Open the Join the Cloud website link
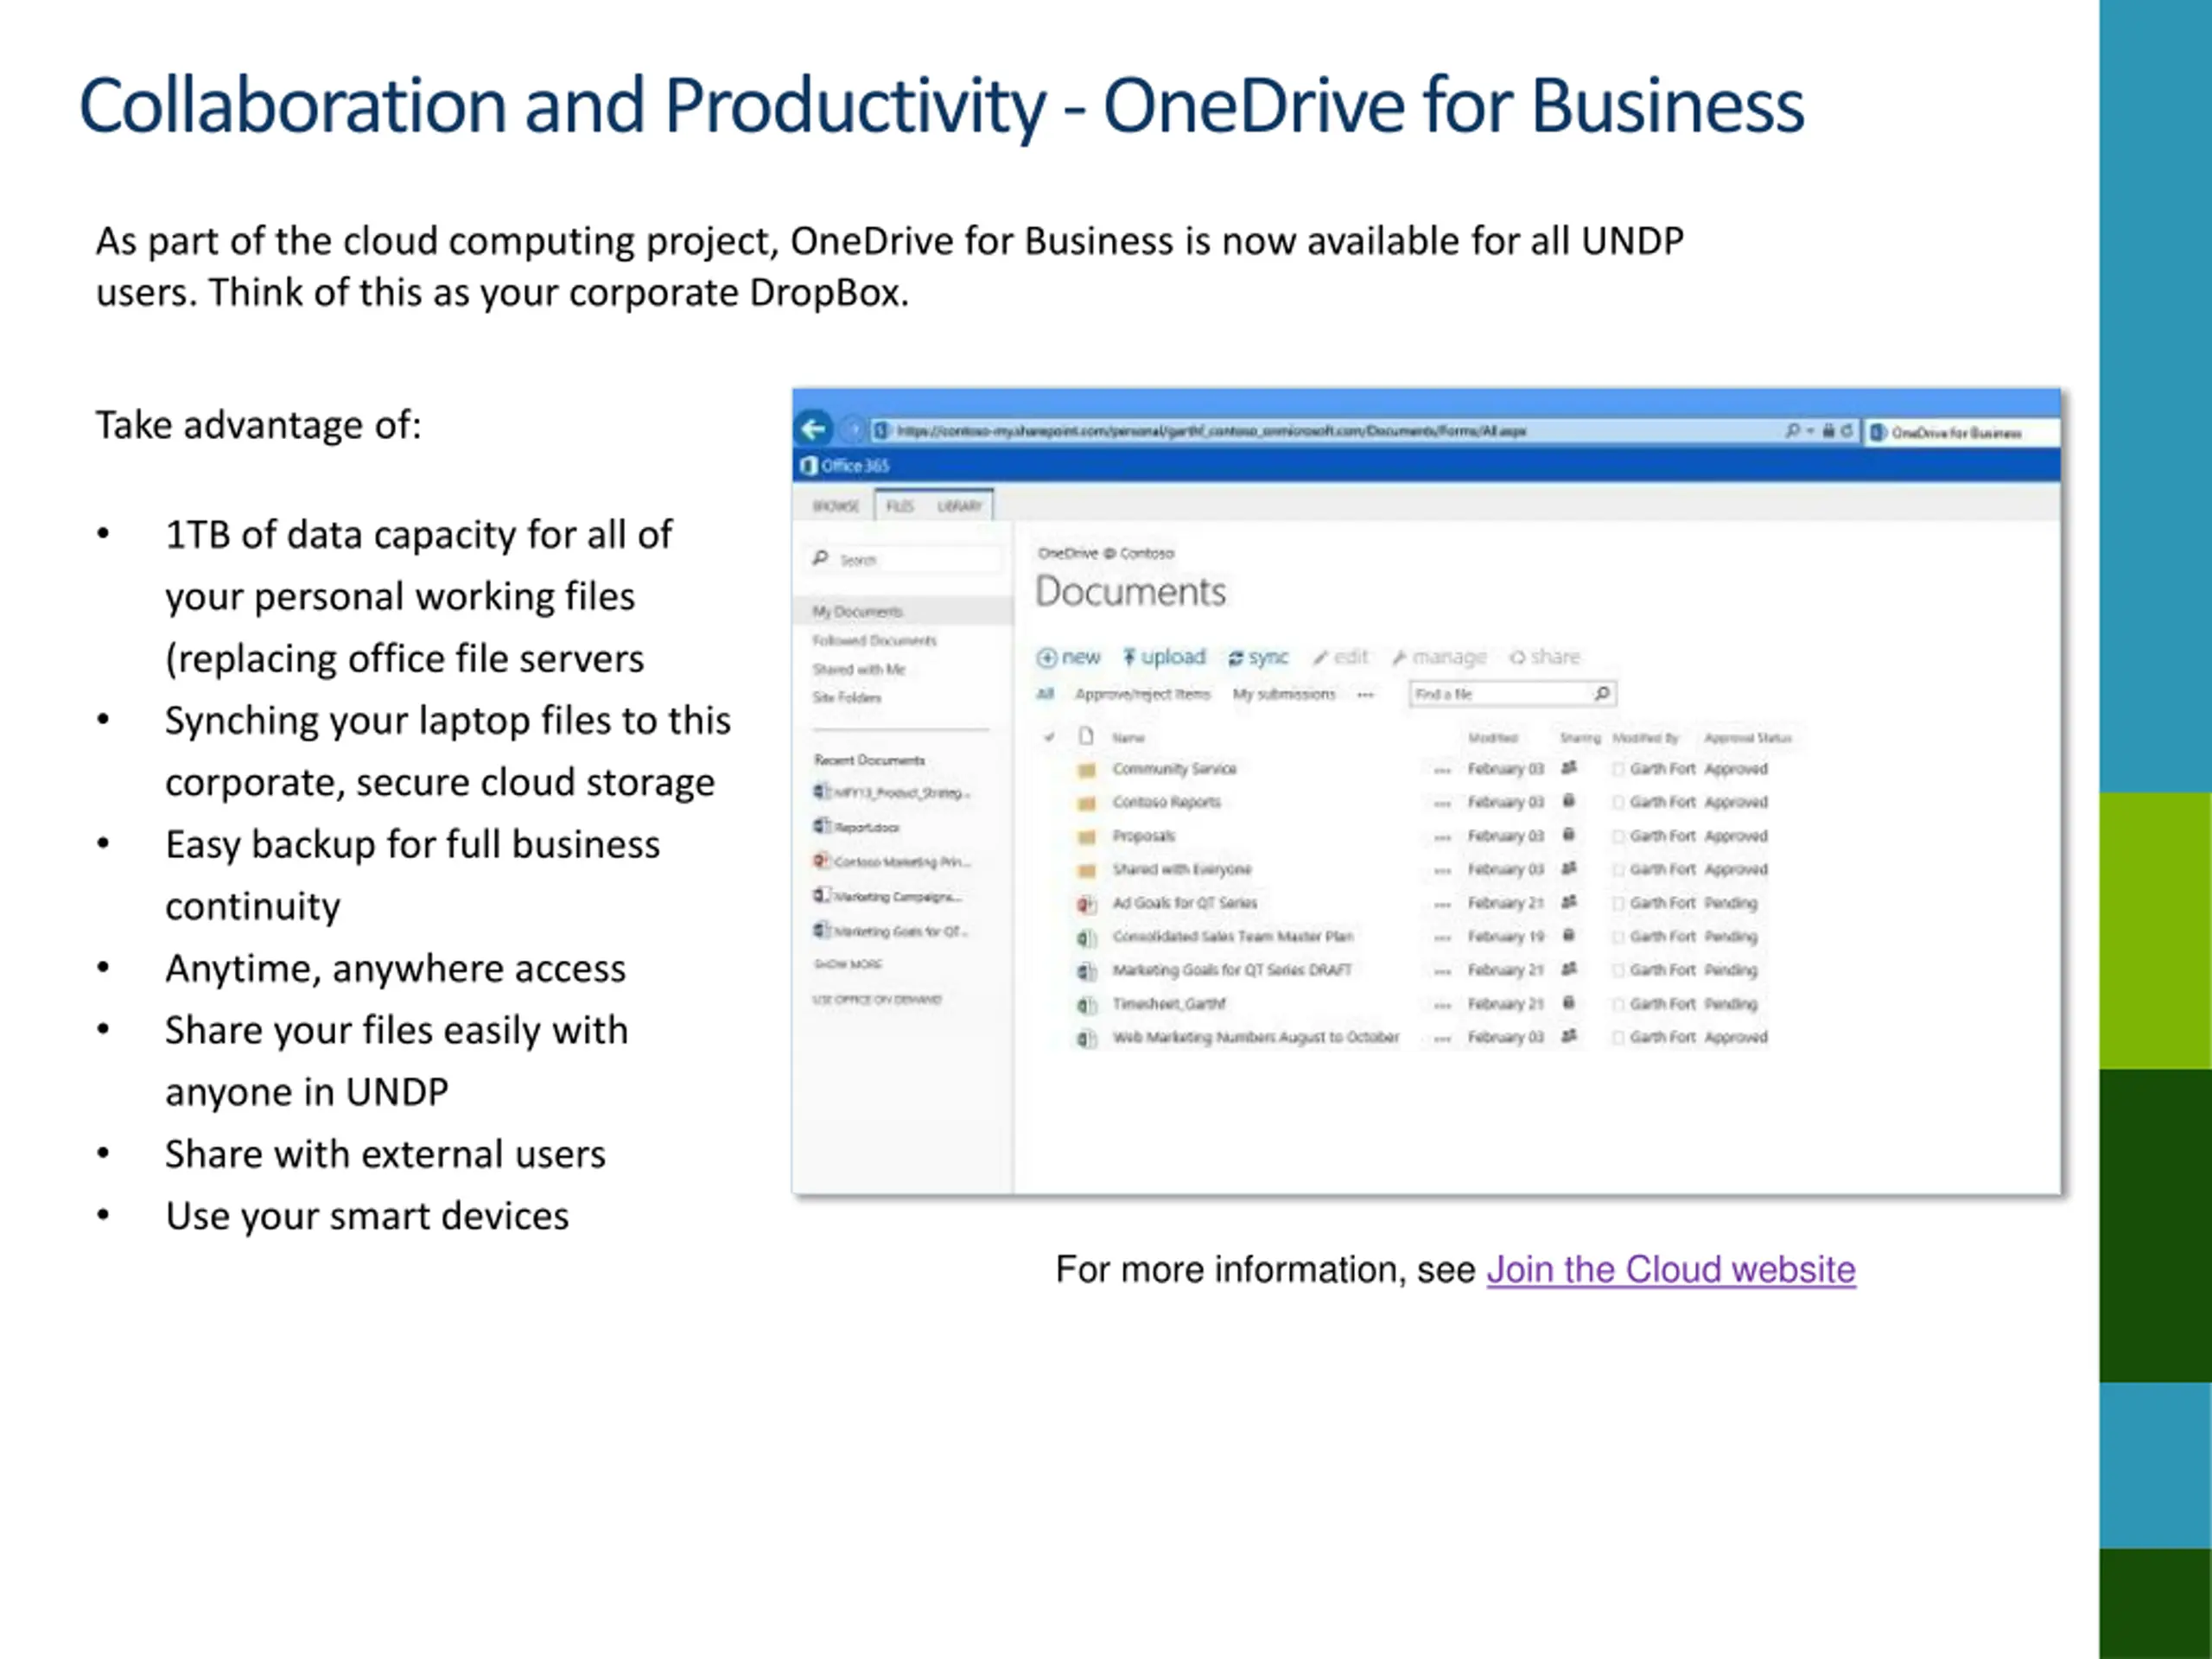Screen dimensions: 2212x1659 (1671, 1270)
